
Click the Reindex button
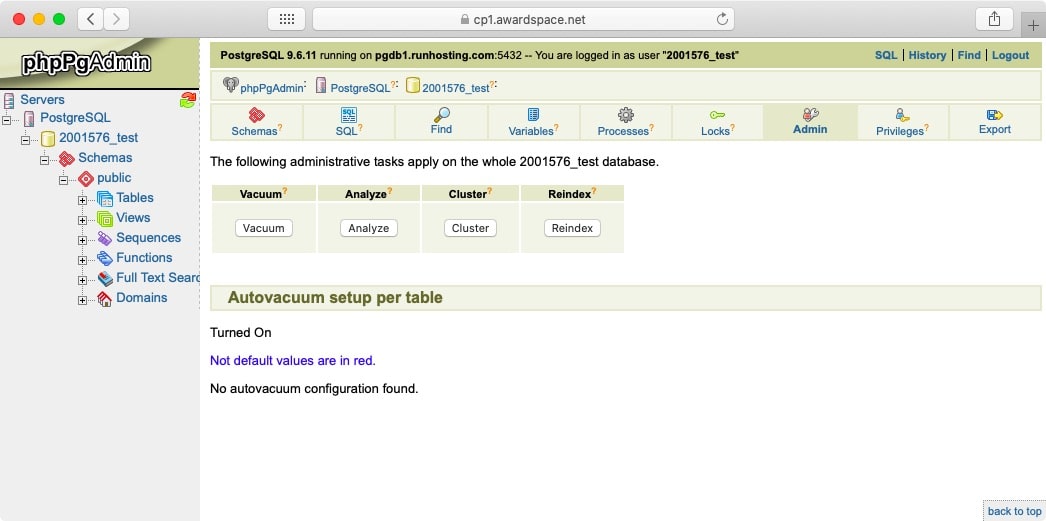click(x=572, y=228)
